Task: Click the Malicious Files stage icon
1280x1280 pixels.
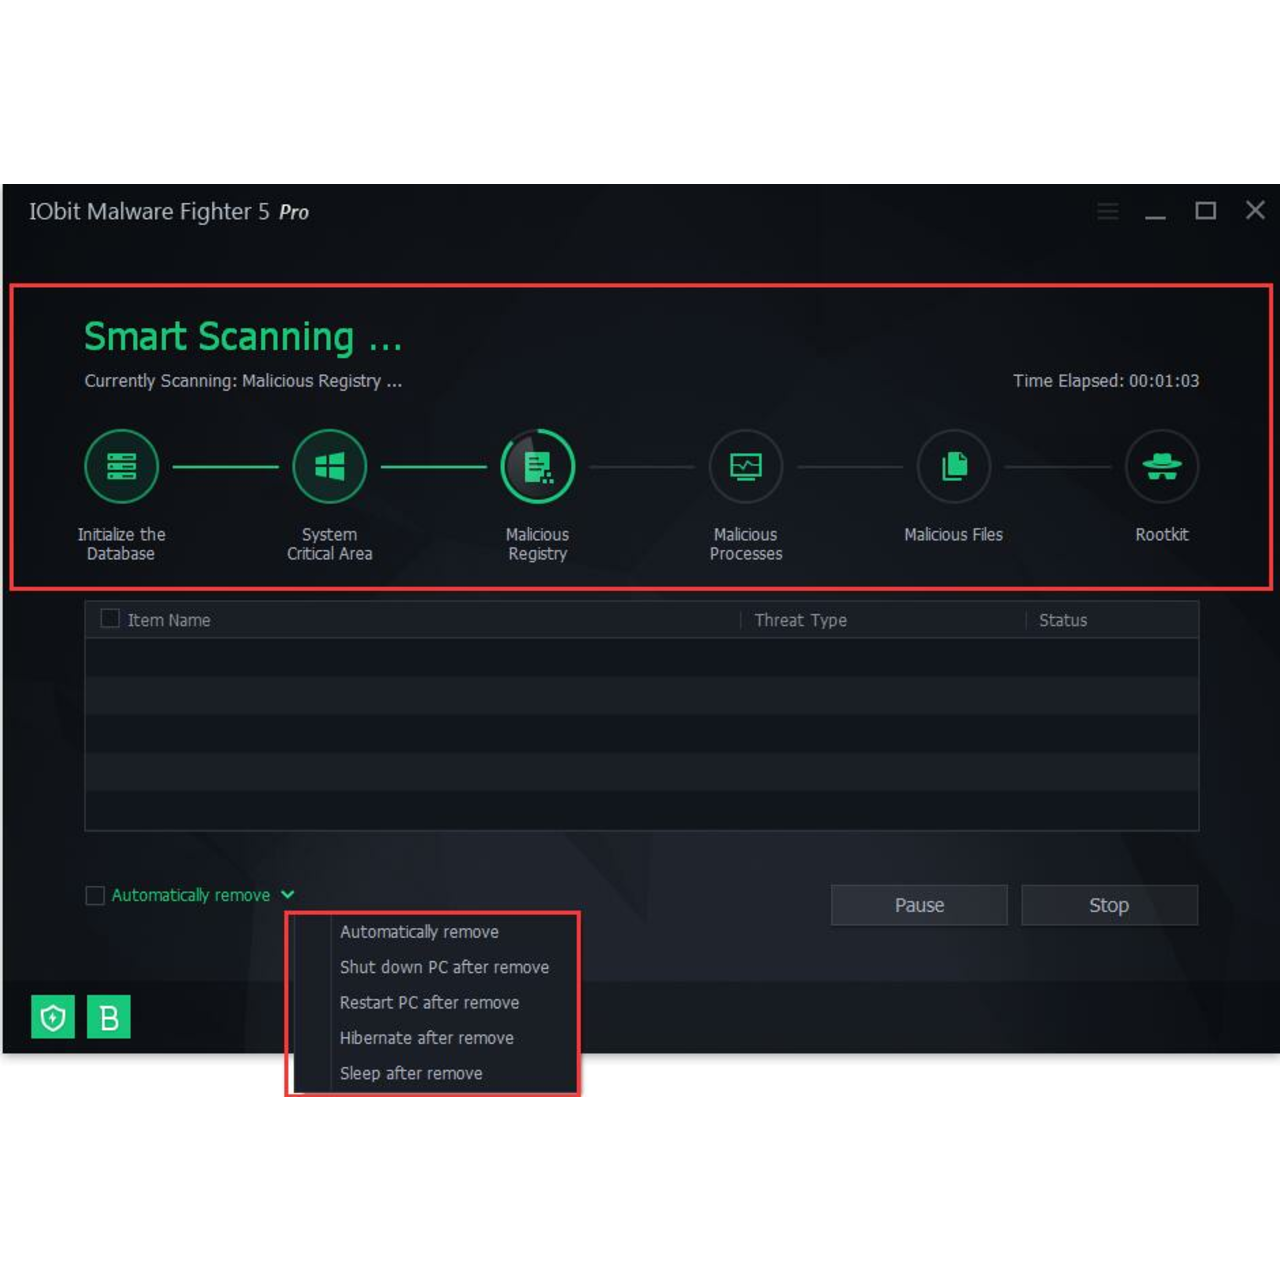Action: [954, 466]
